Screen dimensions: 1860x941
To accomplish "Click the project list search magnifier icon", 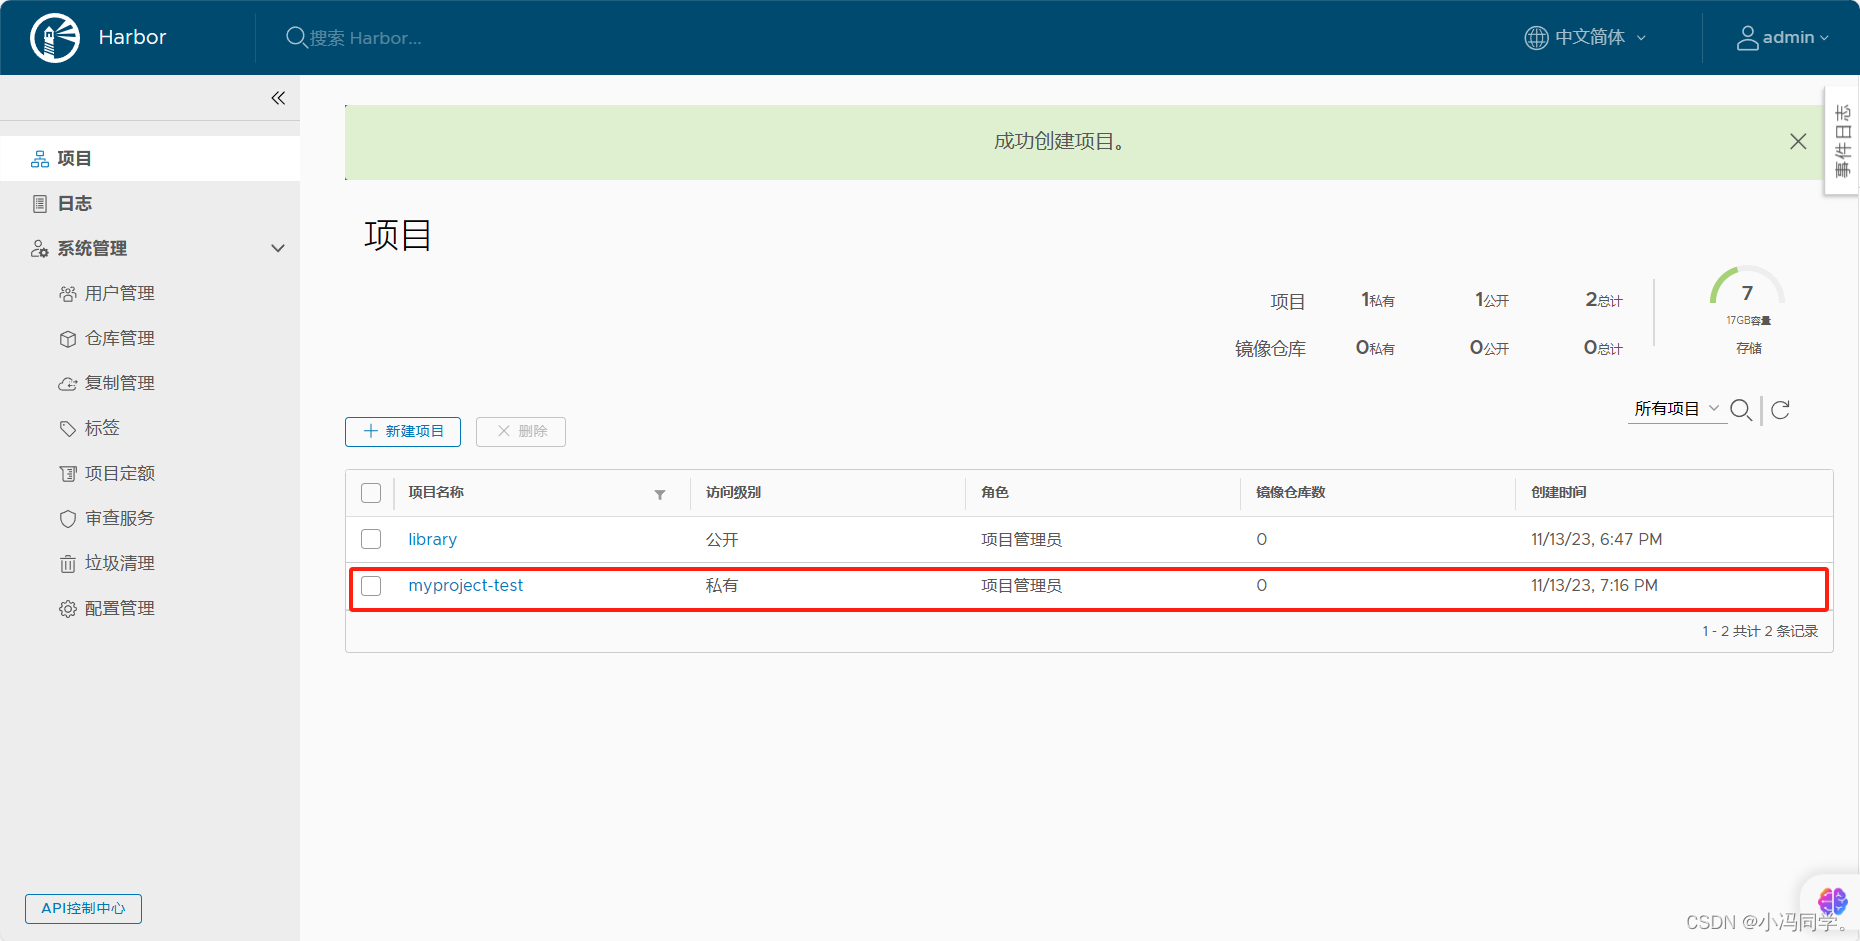I will click(x=1741, y=410).
